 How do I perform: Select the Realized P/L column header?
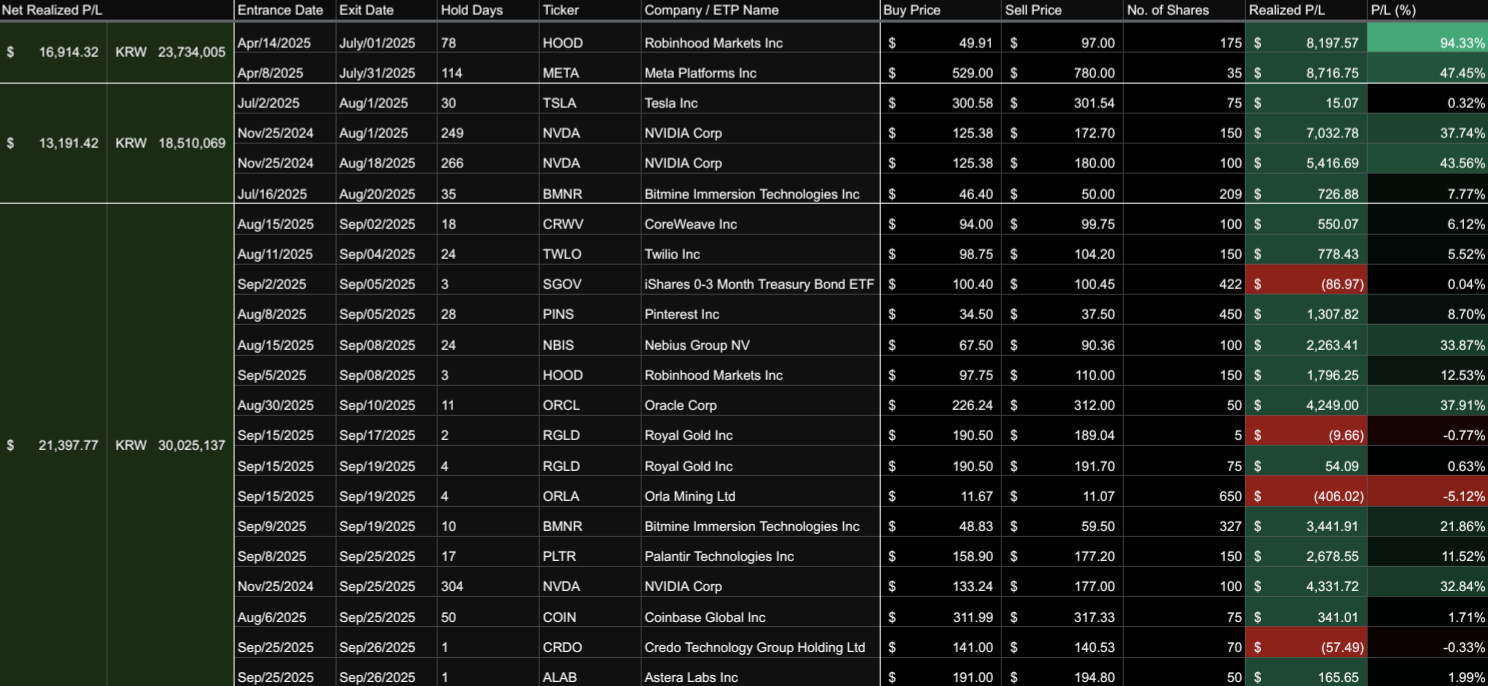pyautogui.click(x=1305, y=10)
